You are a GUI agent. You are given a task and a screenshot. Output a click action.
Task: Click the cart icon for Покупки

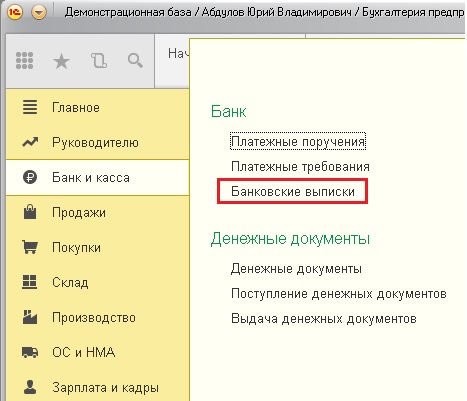(30, 247)
